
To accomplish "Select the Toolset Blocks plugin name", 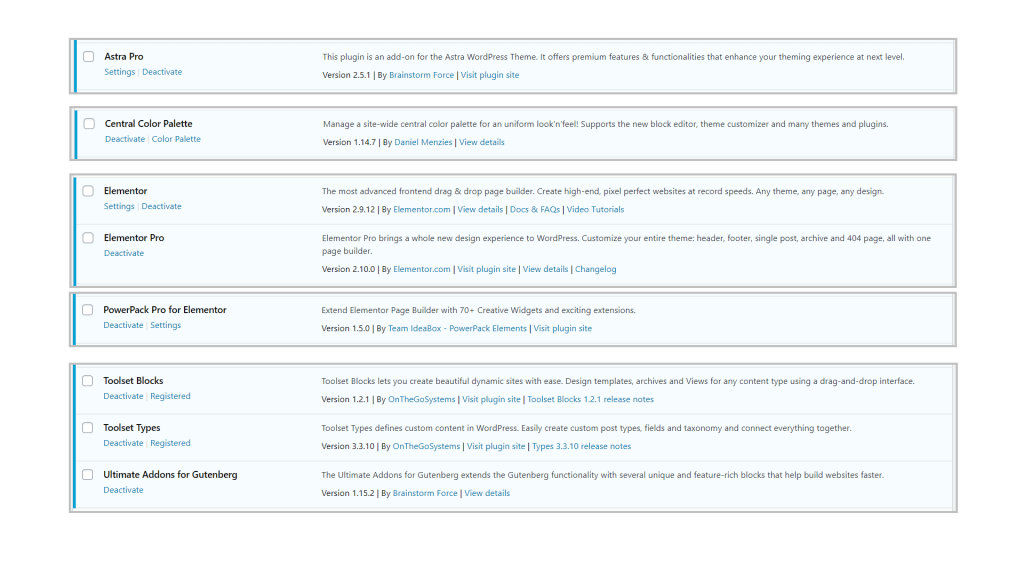I will tap(133, 381).
